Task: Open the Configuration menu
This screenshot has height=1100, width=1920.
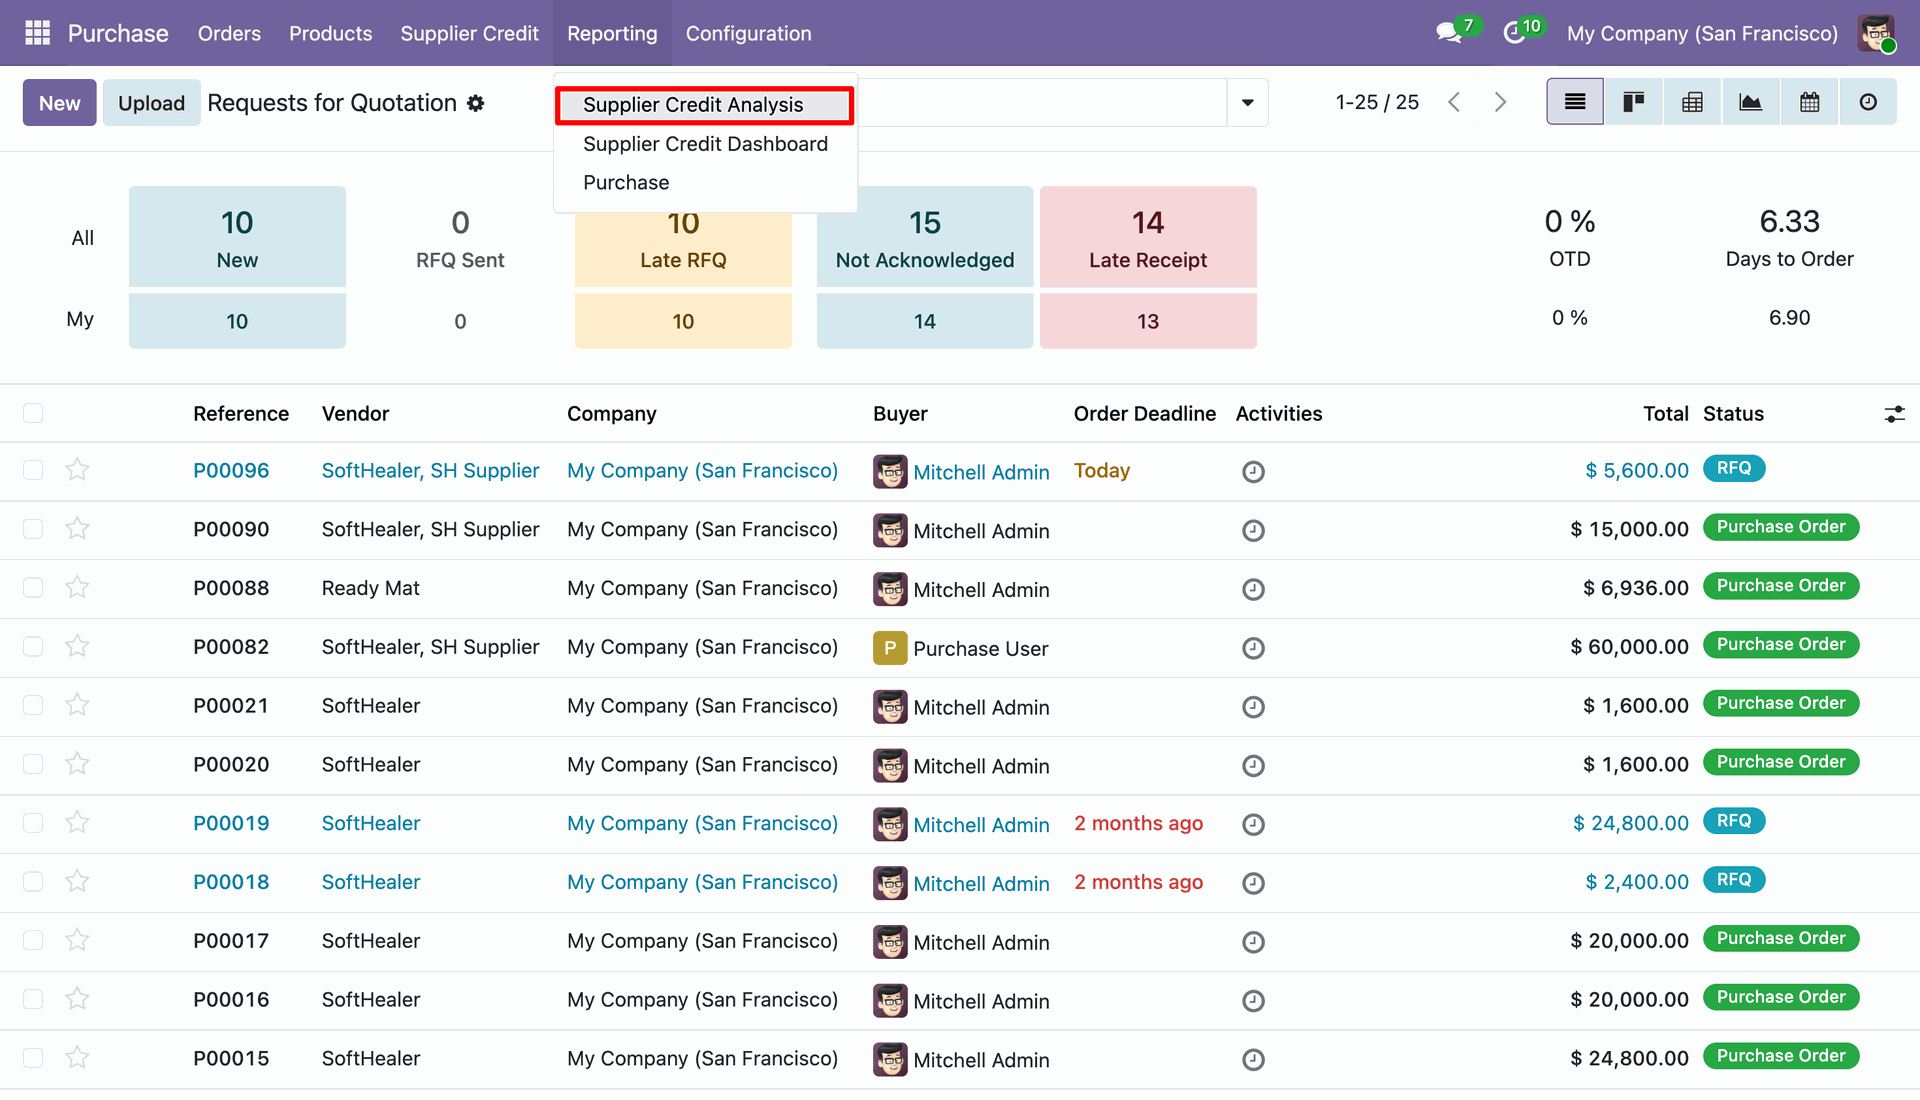Action: coord(748,33)
